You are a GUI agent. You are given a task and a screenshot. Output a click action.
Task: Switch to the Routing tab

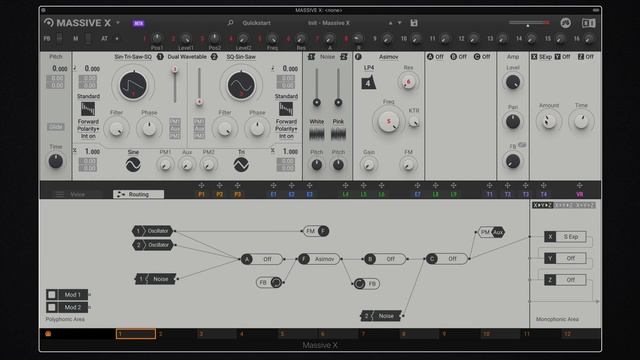point(138,194)
